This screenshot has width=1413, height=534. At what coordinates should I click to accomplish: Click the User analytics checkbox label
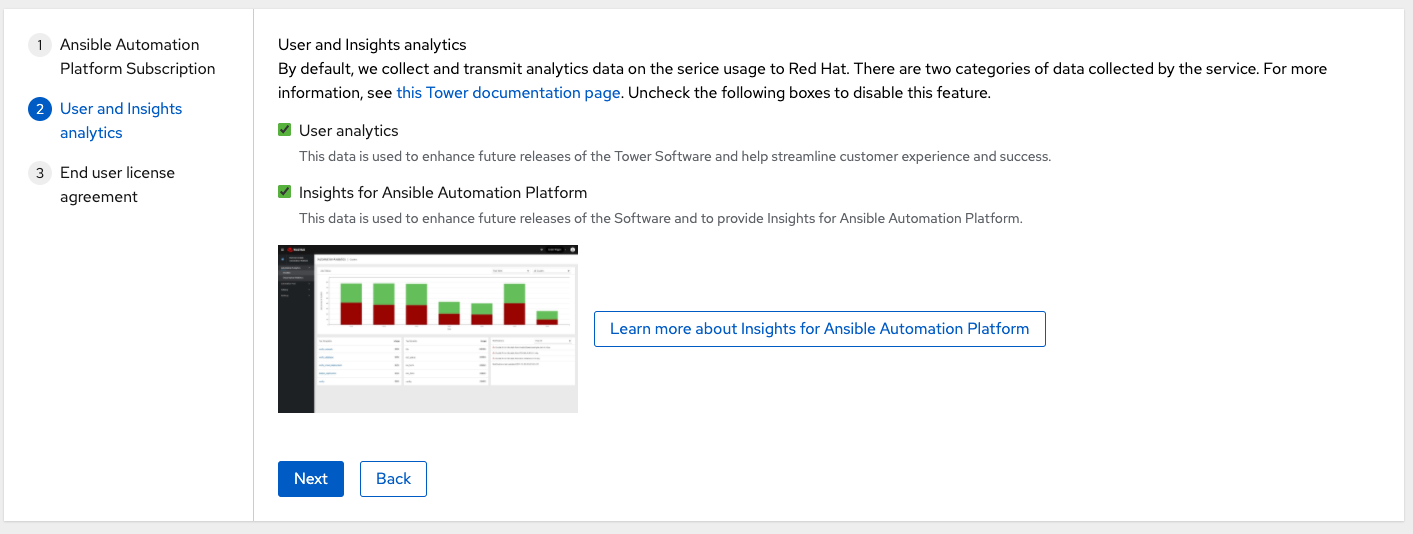[x=348, y=131]
